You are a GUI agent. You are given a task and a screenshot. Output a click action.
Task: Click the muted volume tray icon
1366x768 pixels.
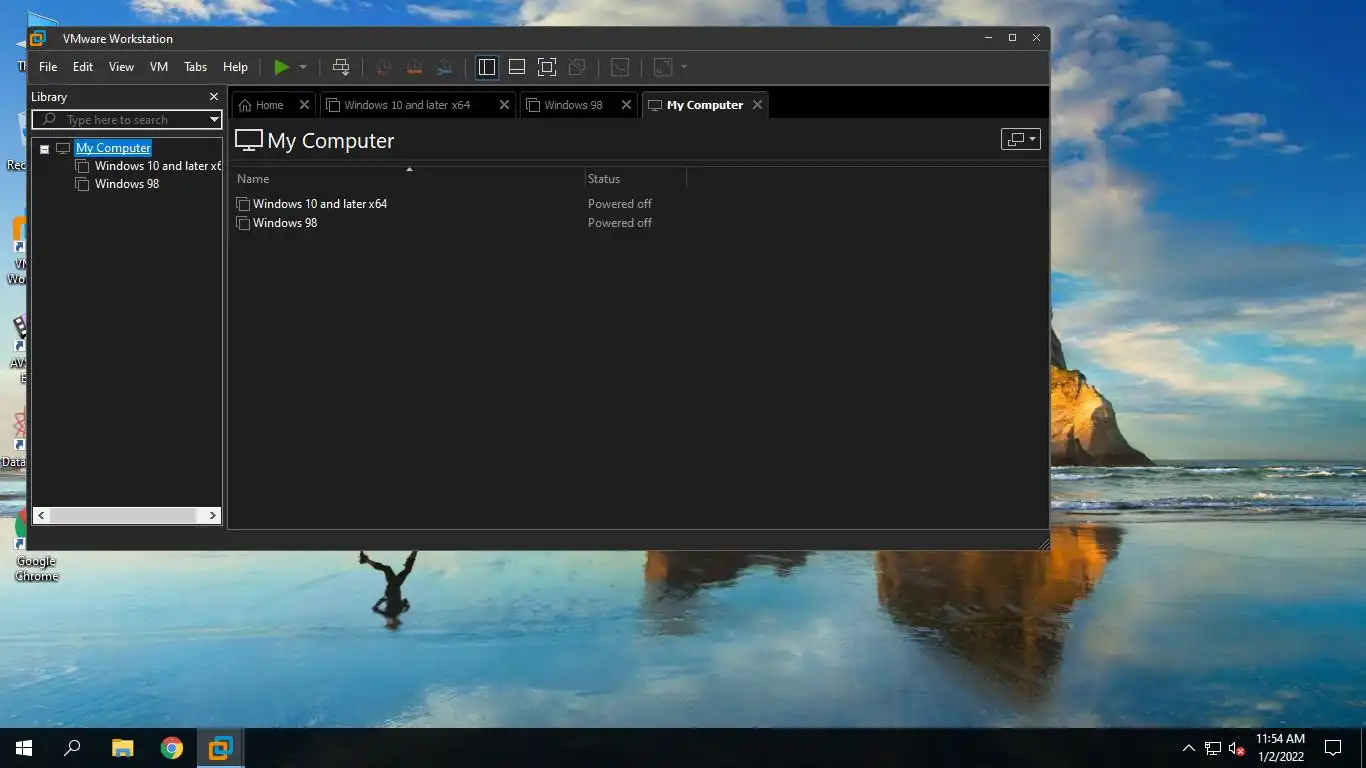1236,748
